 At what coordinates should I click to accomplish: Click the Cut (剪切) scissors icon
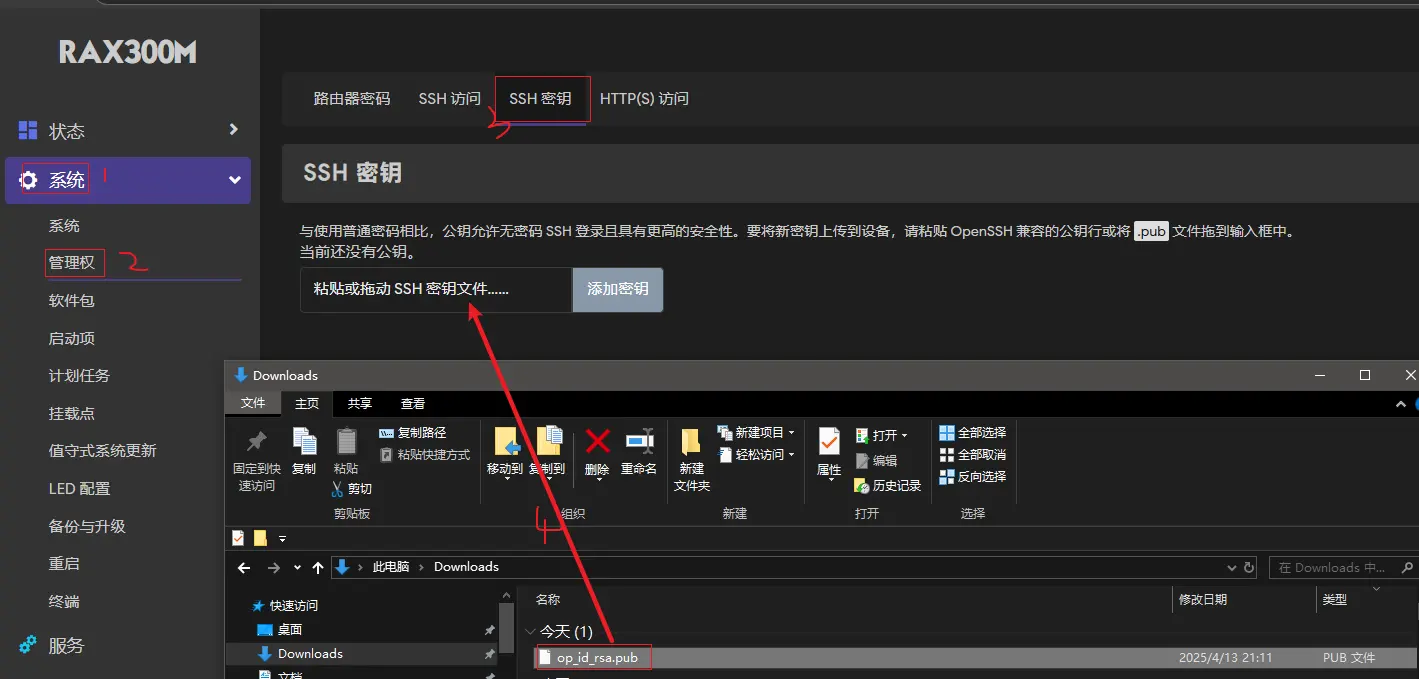pyautogui.click(x=338, y=489)
